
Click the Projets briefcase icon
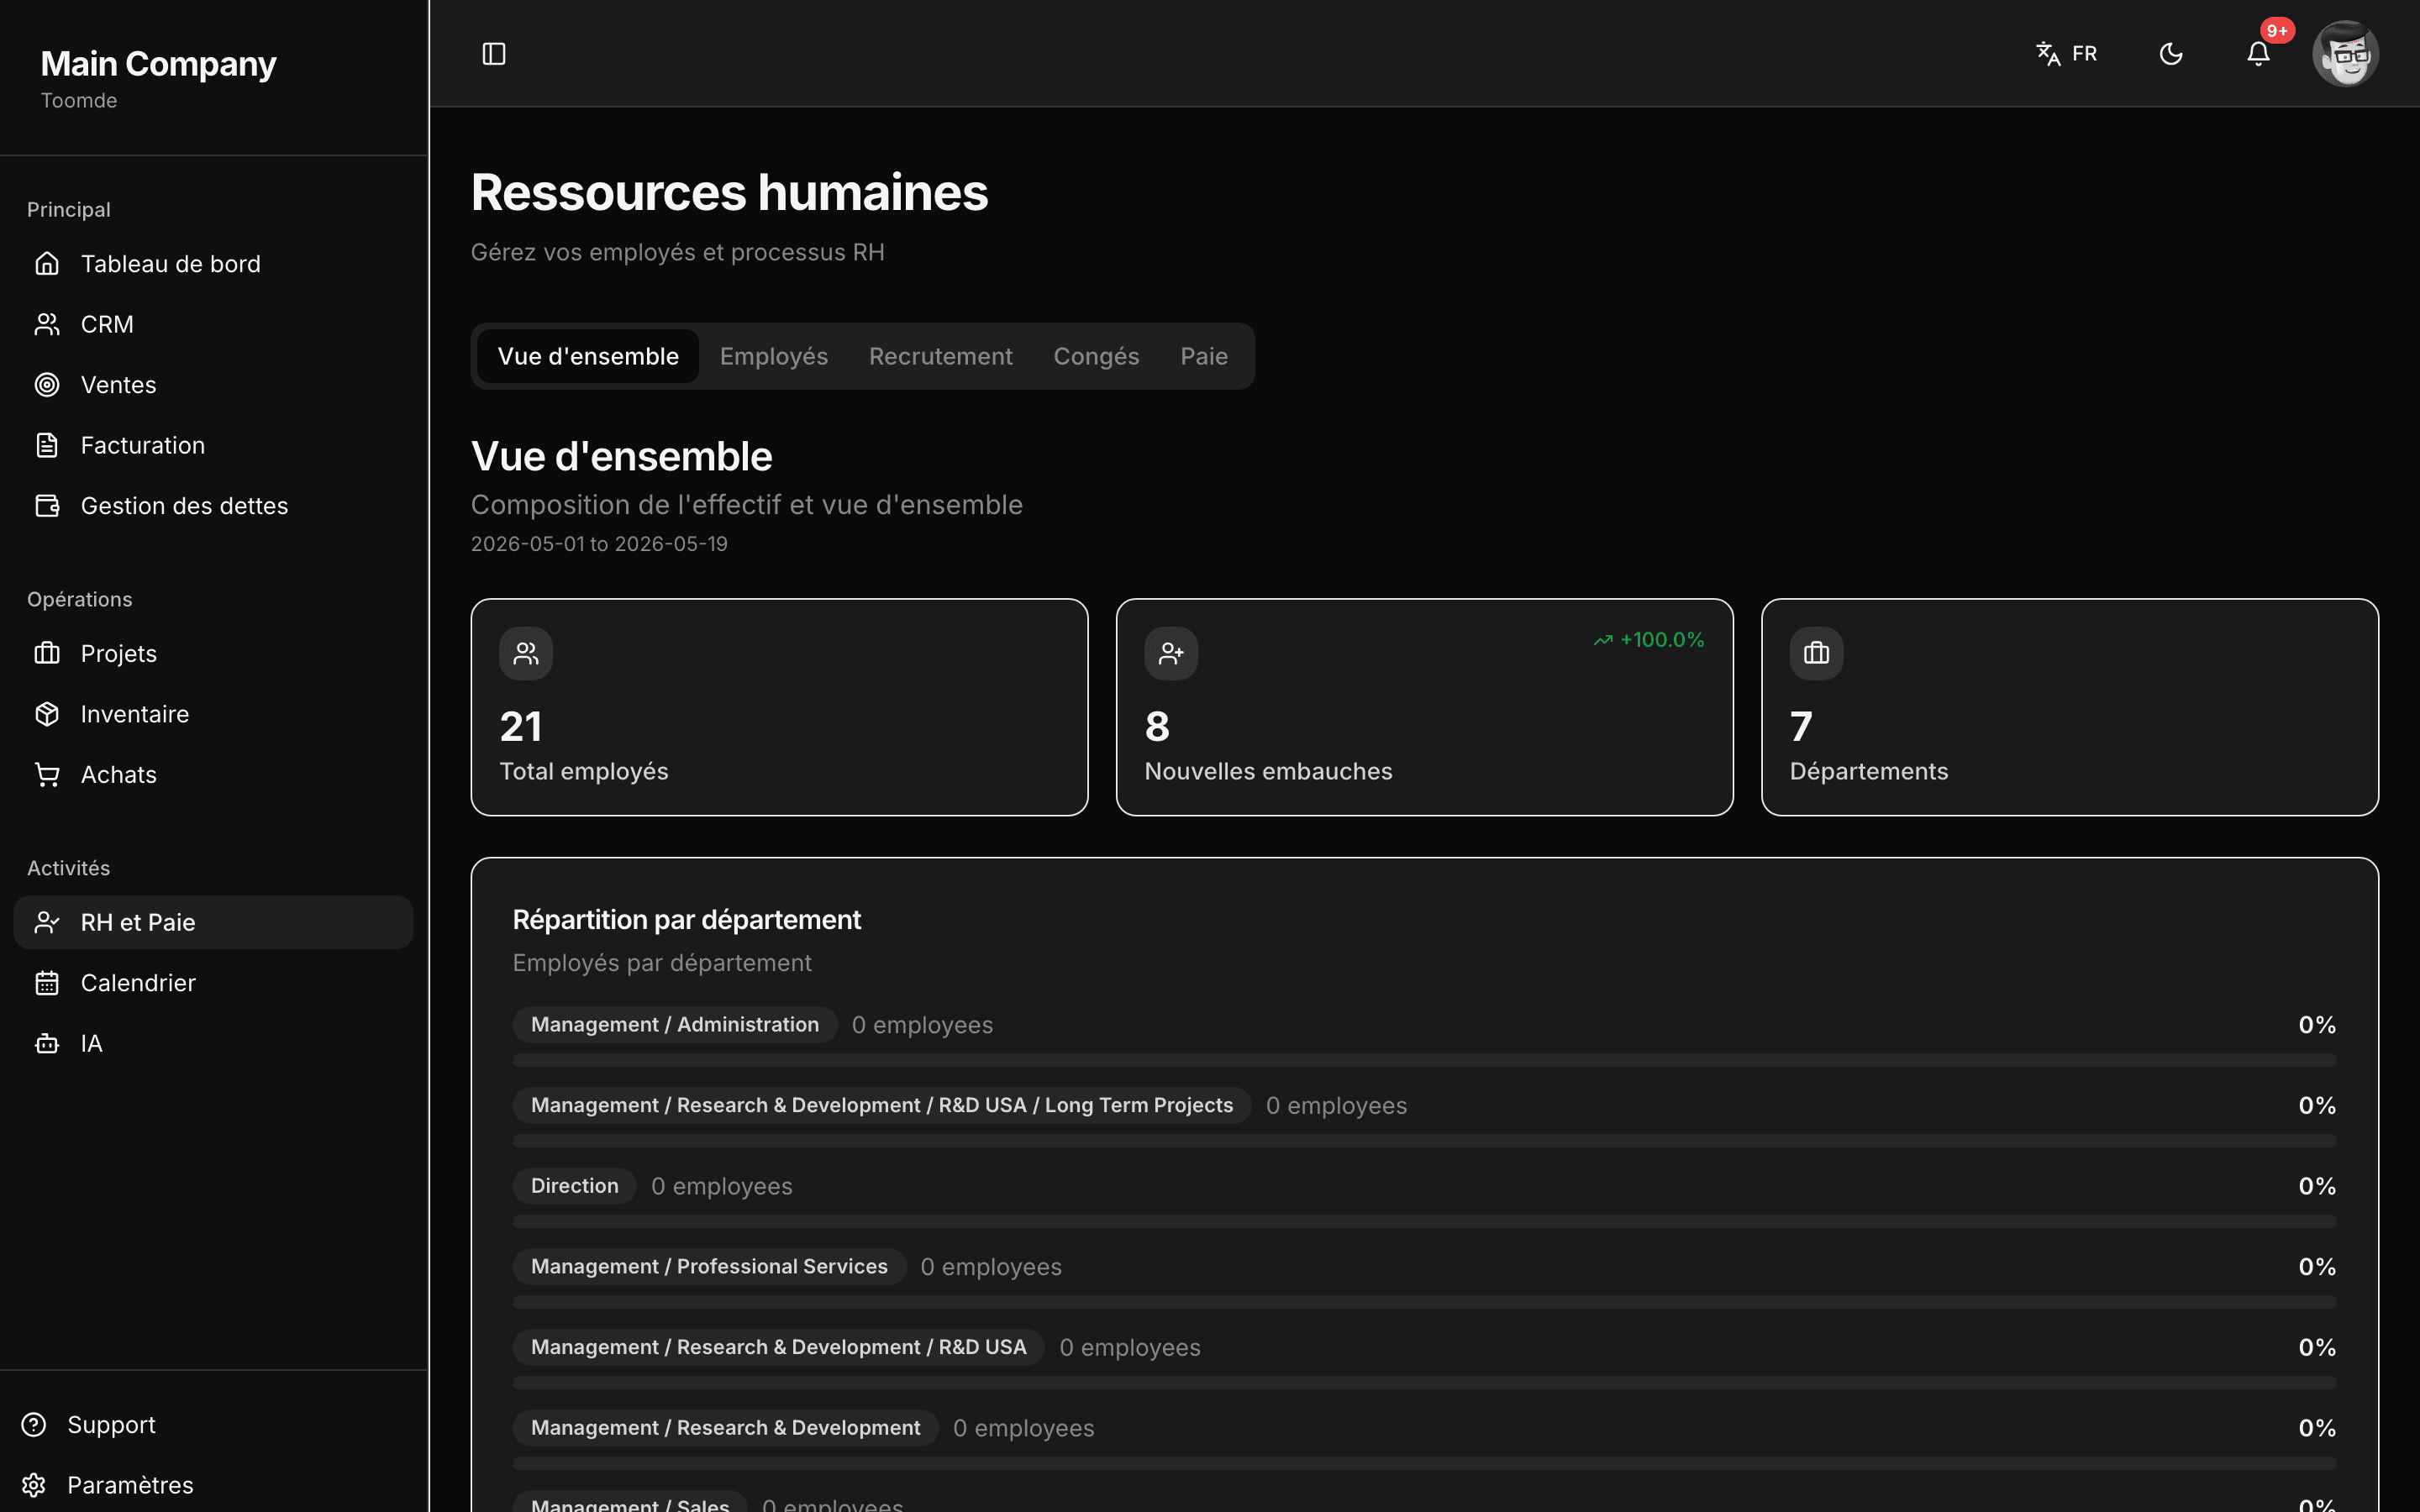pos(47,653)
